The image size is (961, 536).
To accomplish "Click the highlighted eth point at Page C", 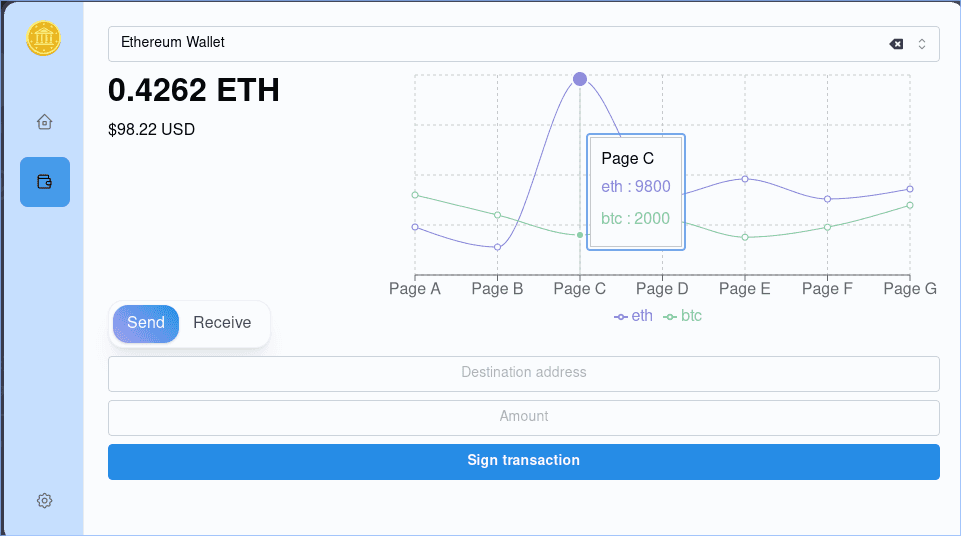I will 580,79.
